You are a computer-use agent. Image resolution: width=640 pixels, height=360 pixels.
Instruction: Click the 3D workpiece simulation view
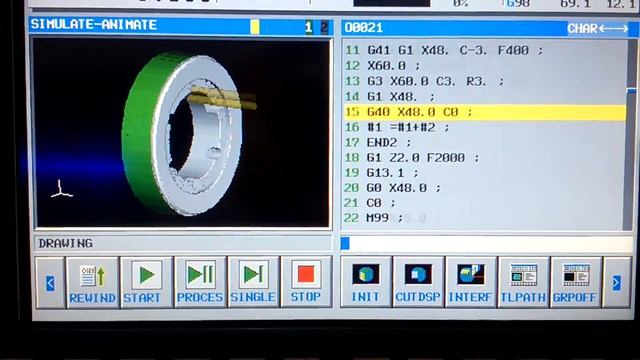pyautogui.click(x=182, y=133)
